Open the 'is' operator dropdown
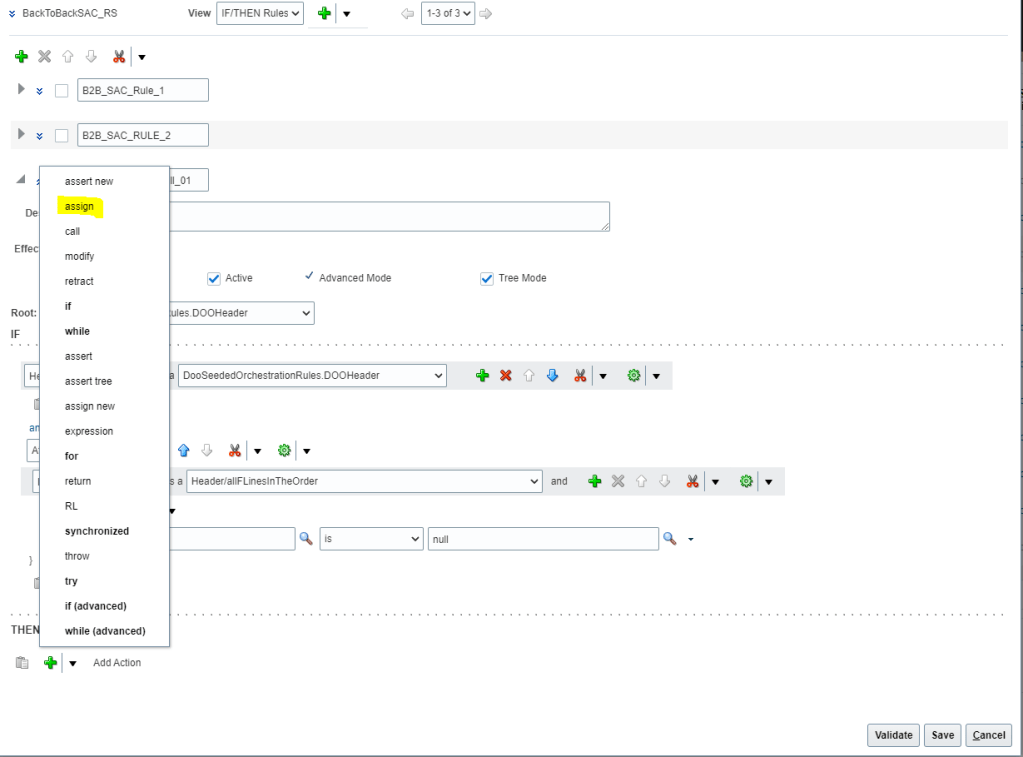The image size is (1023, 757). point(371,539)
